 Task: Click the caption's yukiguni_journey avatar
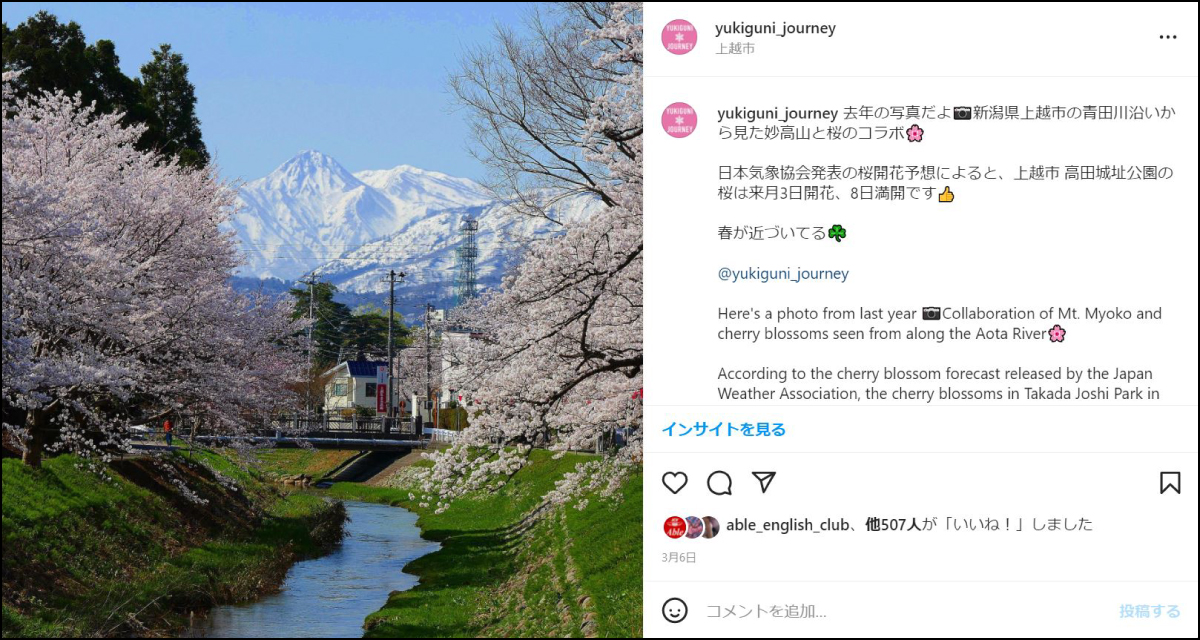pyautogui.click(x=679, y=120)
